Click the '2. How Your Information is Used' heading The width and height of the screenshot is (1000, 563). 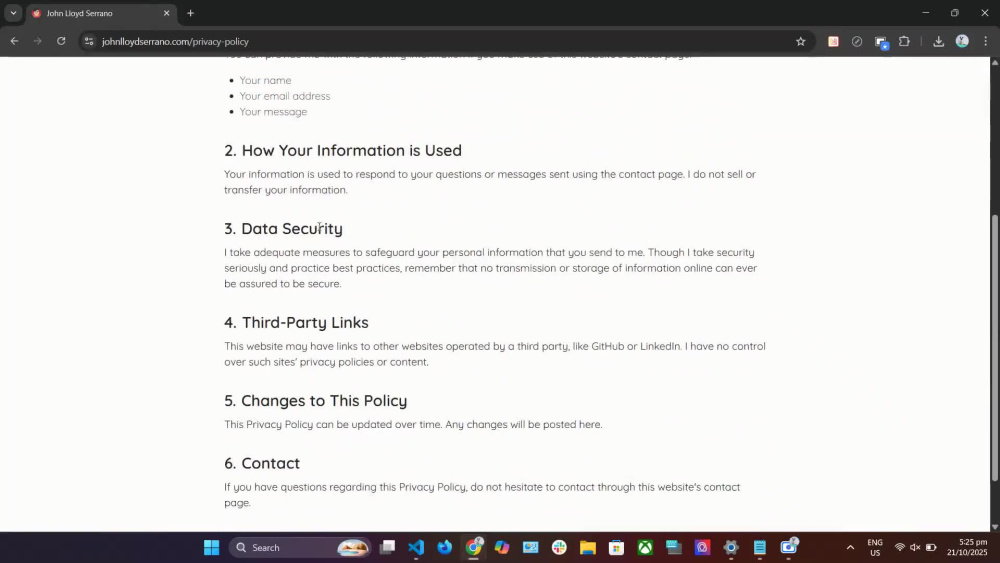[x=342, y=150]
